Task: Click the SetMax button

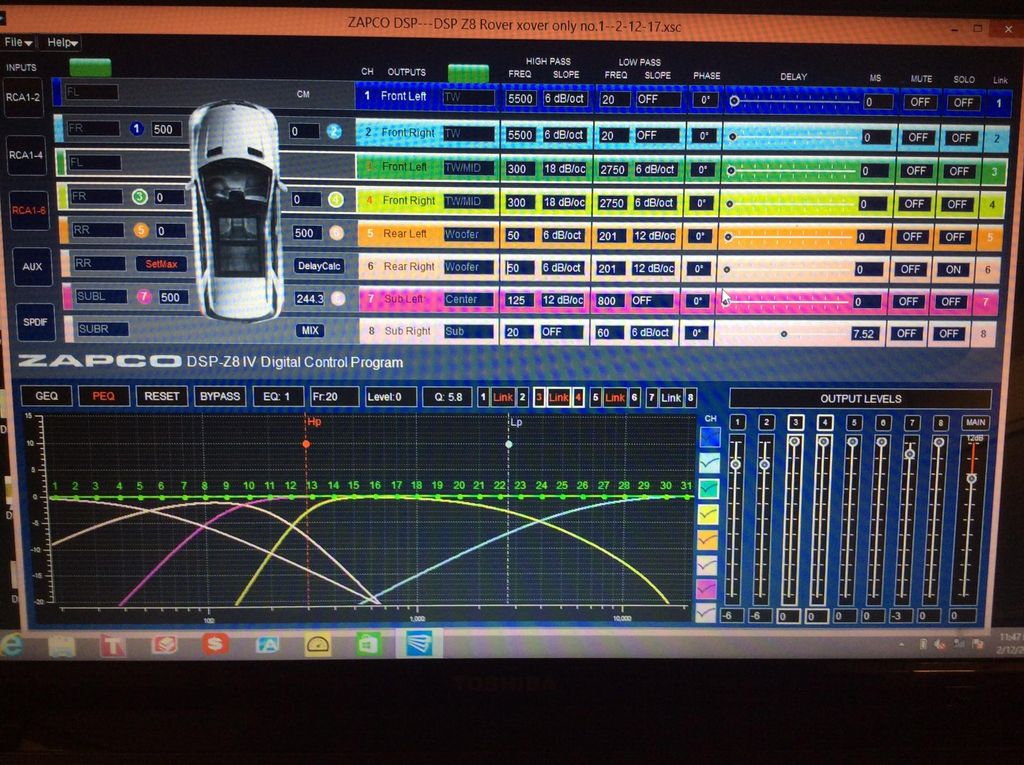Action: 161,264
